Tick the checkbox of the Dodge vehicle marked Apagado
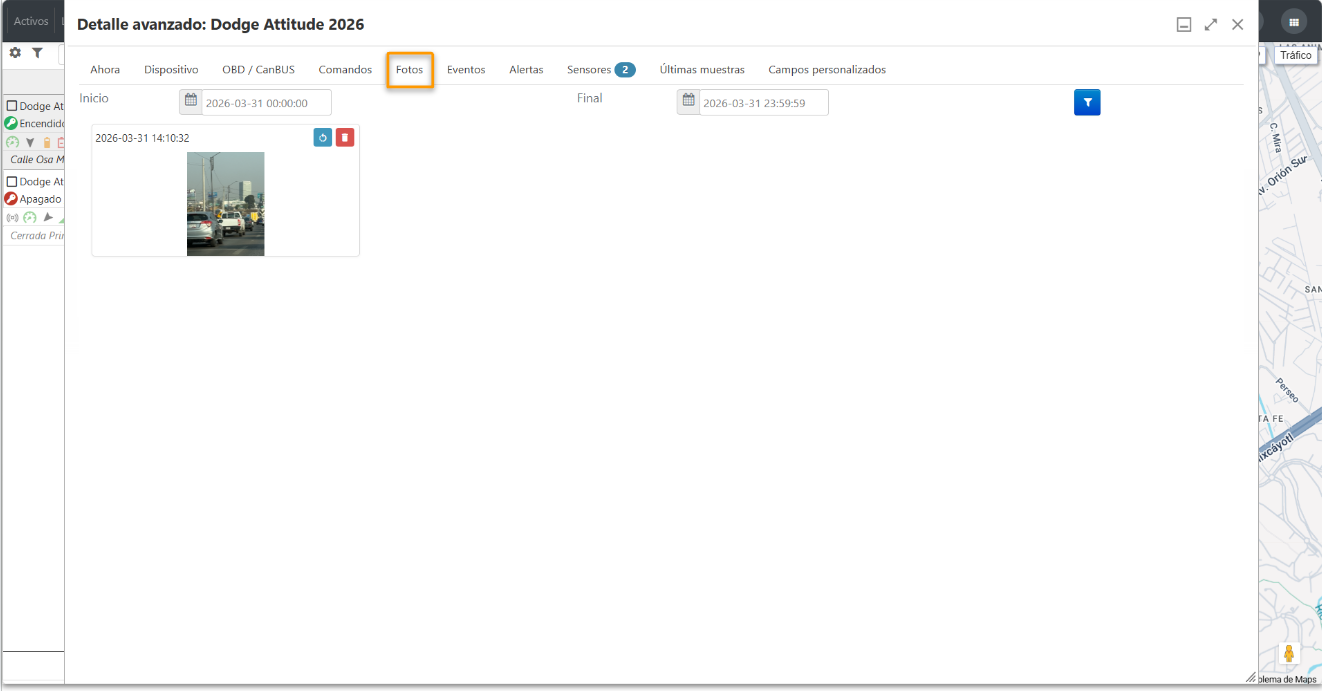The height and width of the screenshot is (691, 1322). click(x=12, y=182)
